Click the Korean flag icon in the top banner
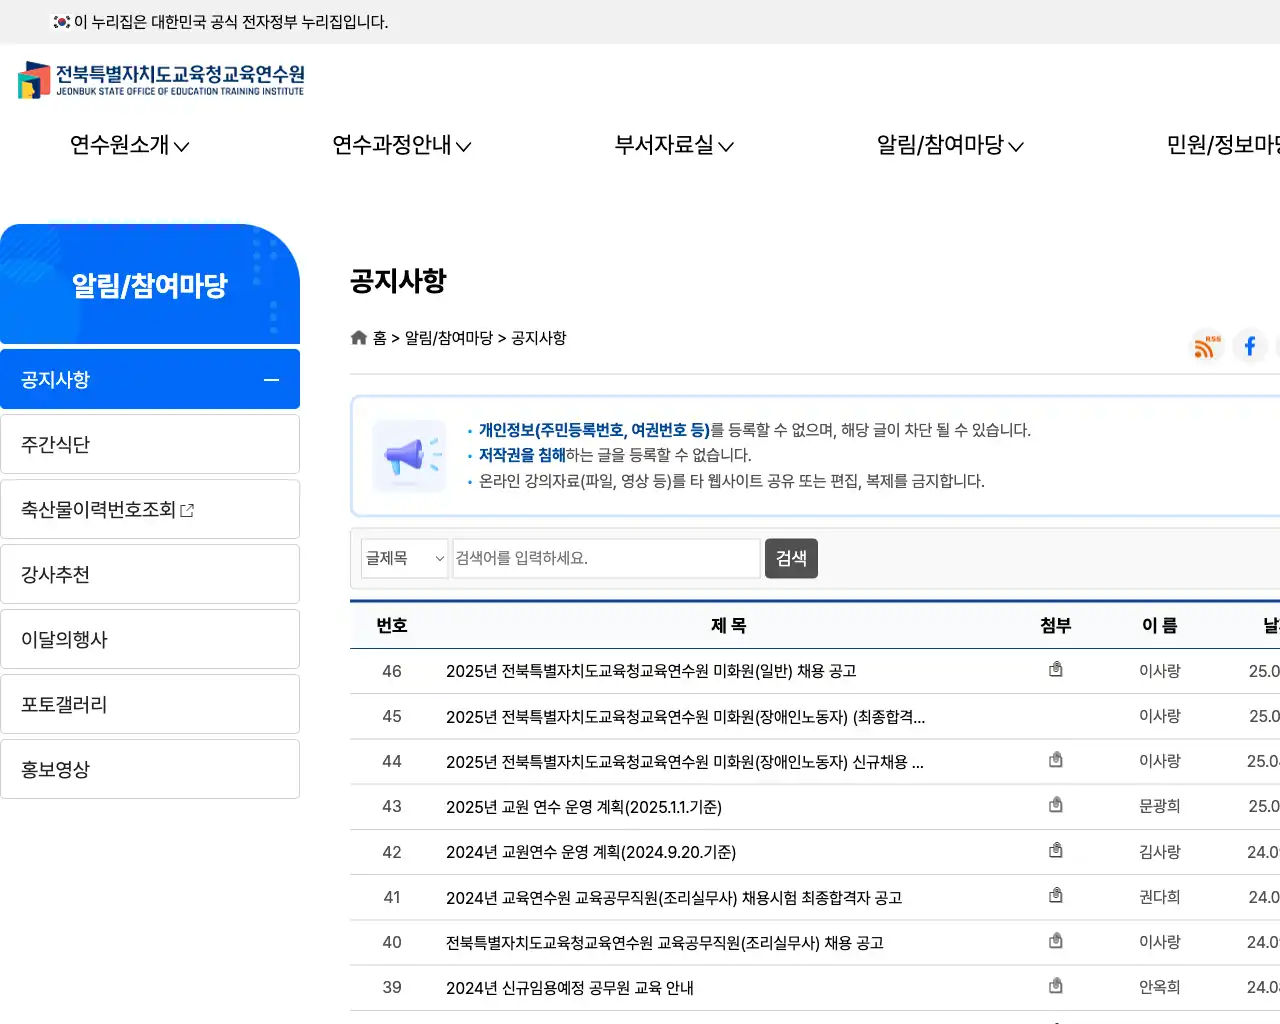The image size is (1280, 1024). point(61,21)
